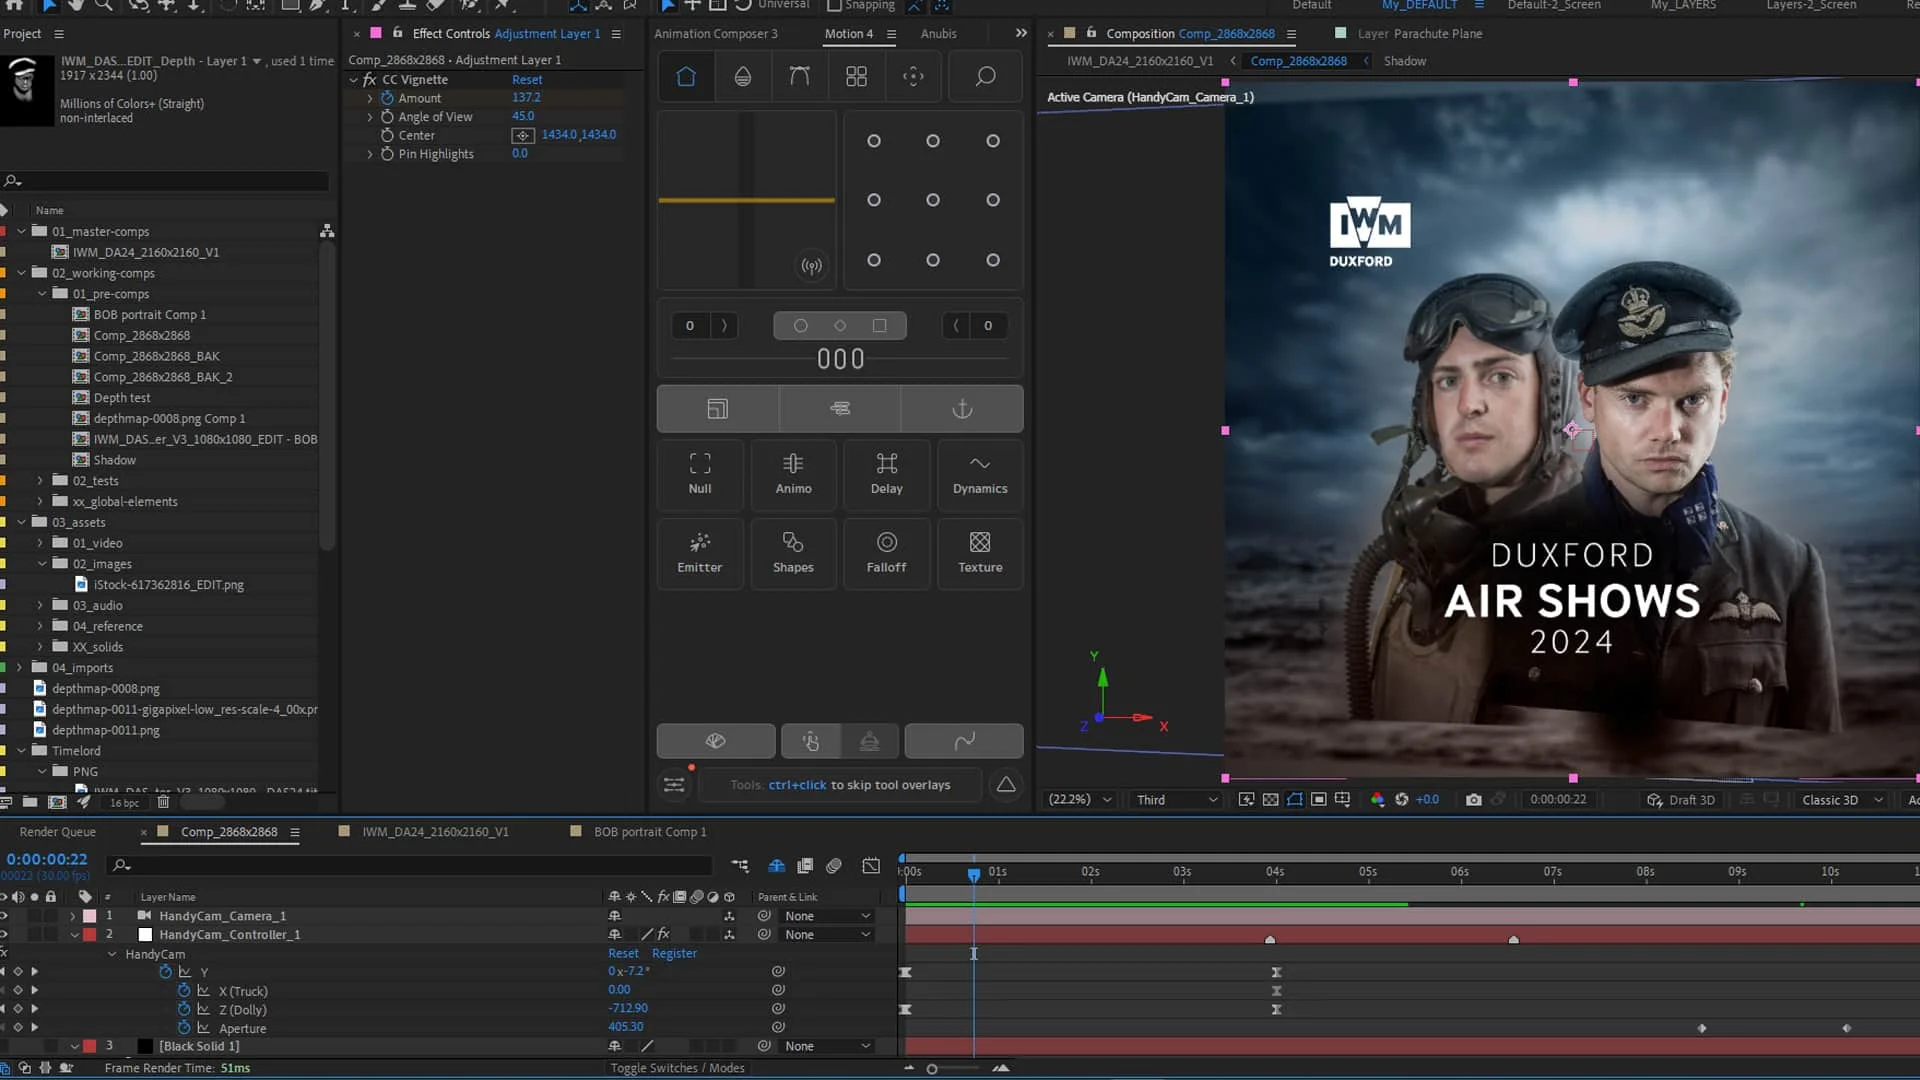1920x1080 pixels.
Task: Open Classic 3D renderer dropdown
Action: click(x=1842, y=800)
